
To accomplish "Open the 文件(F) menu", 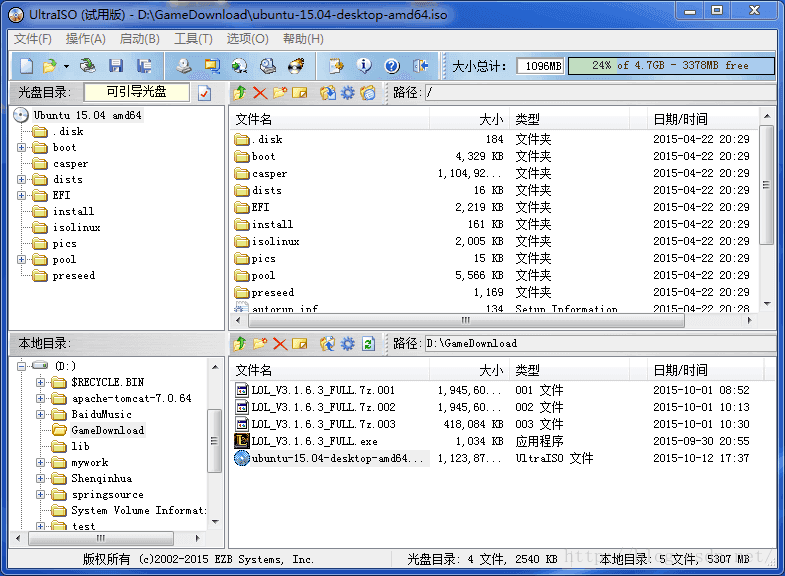I will (33, 39).
